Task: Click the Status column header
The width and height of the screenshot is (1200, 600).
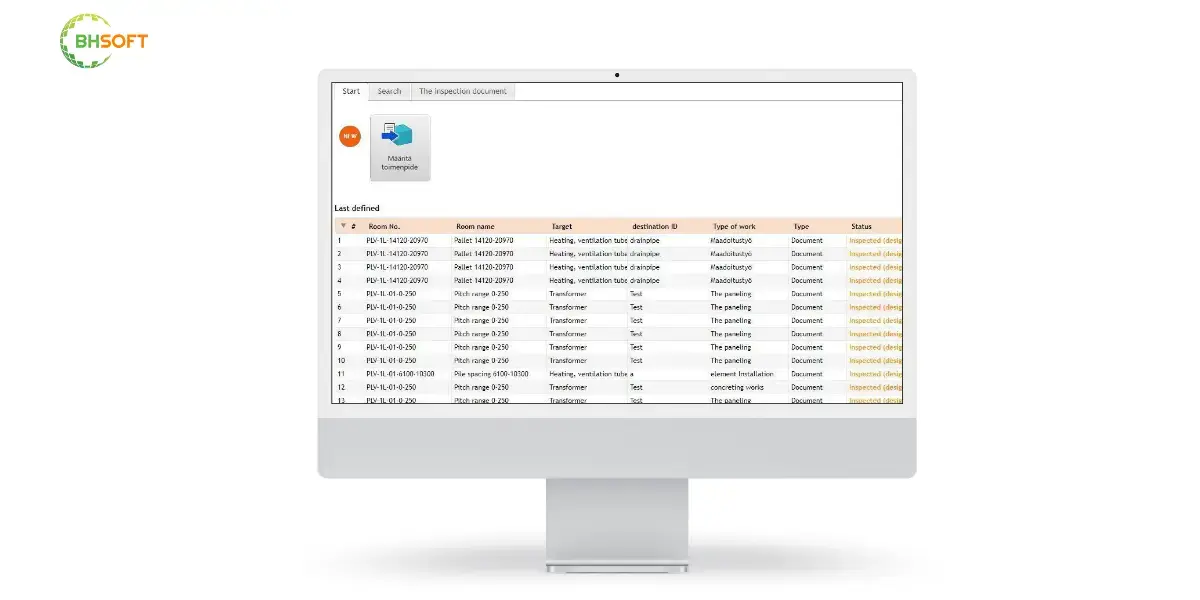Action: [x=861, y=227]
